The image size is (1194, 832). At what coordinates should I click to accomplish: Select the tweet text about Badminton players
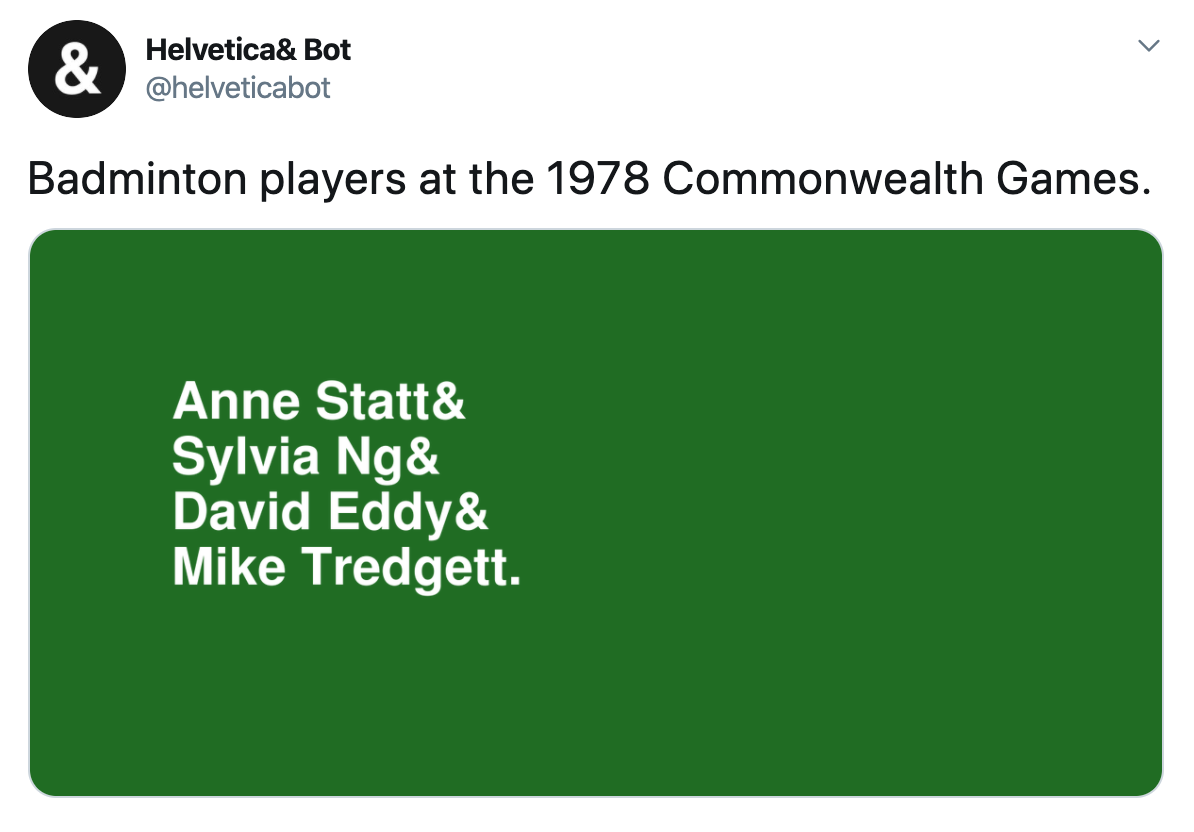[x=589, y=180]
